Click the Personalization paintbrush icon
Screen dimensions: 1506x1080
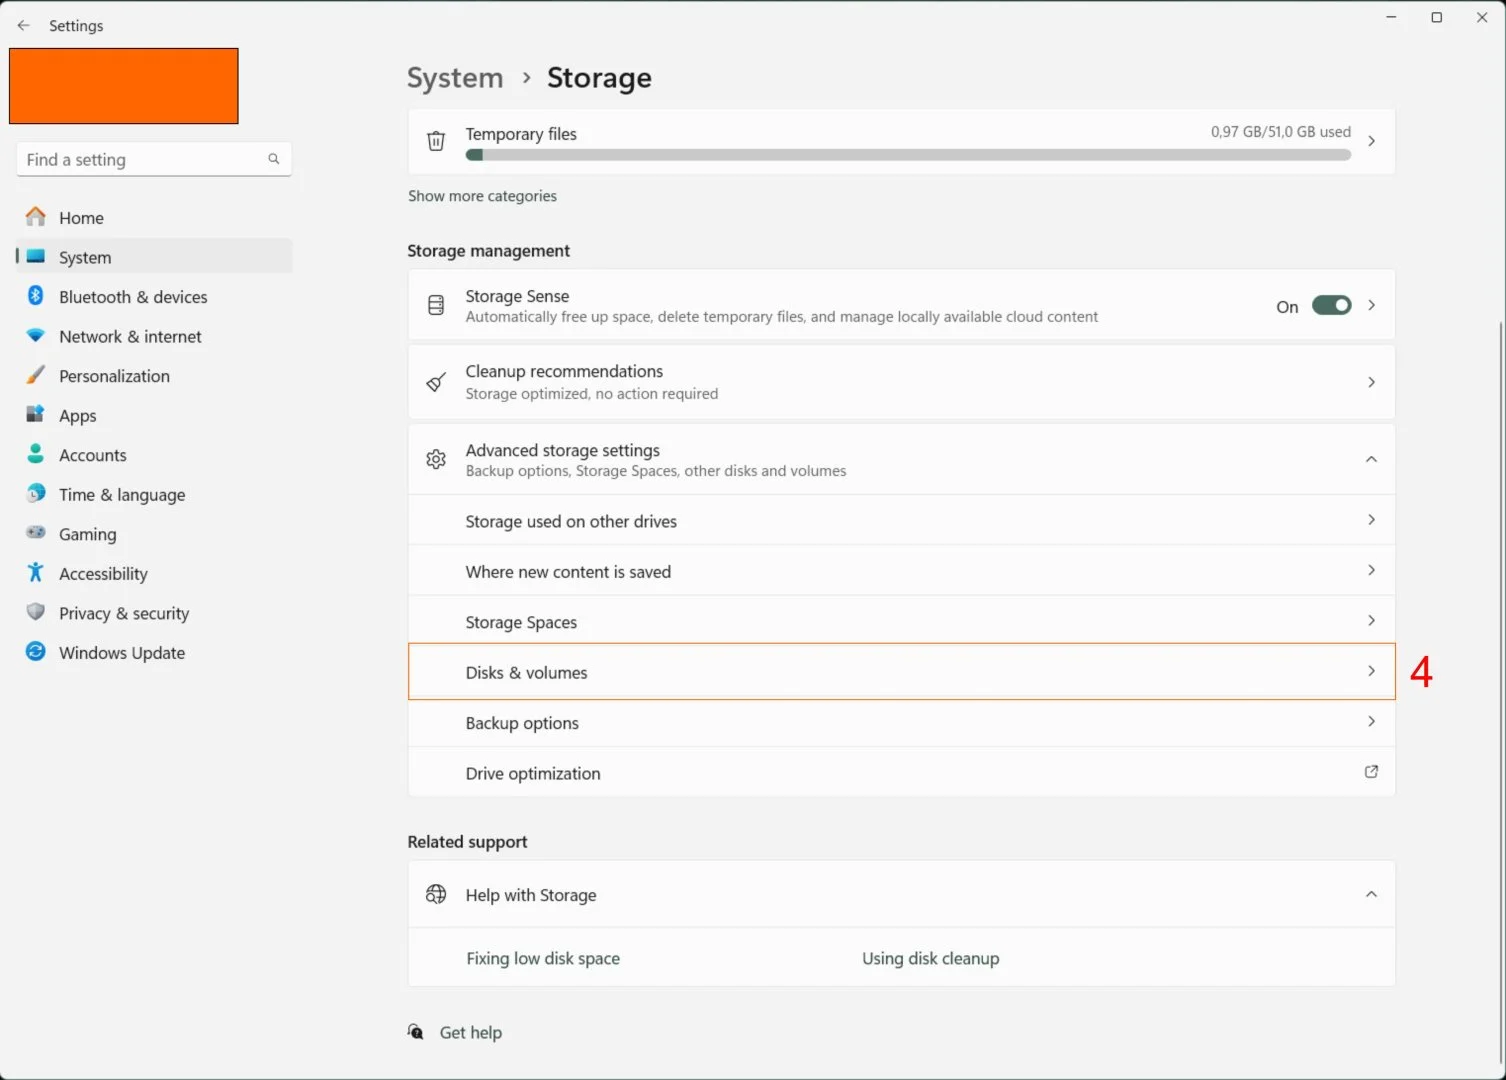36,375
